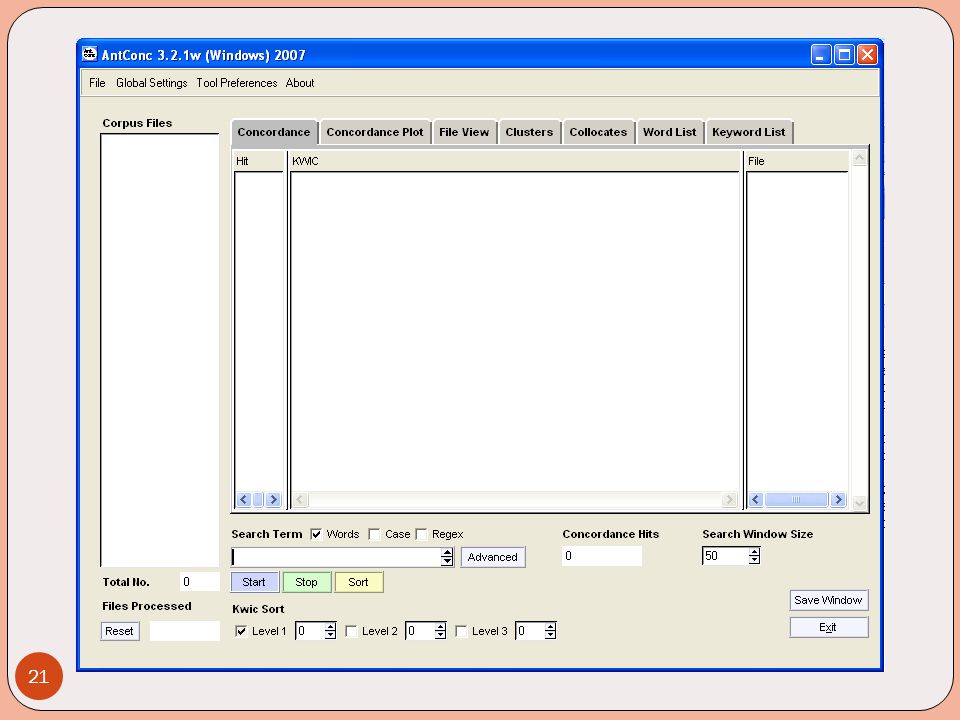Click the File column header
This screenshot has height=720, width=960.
pos(797,162)
